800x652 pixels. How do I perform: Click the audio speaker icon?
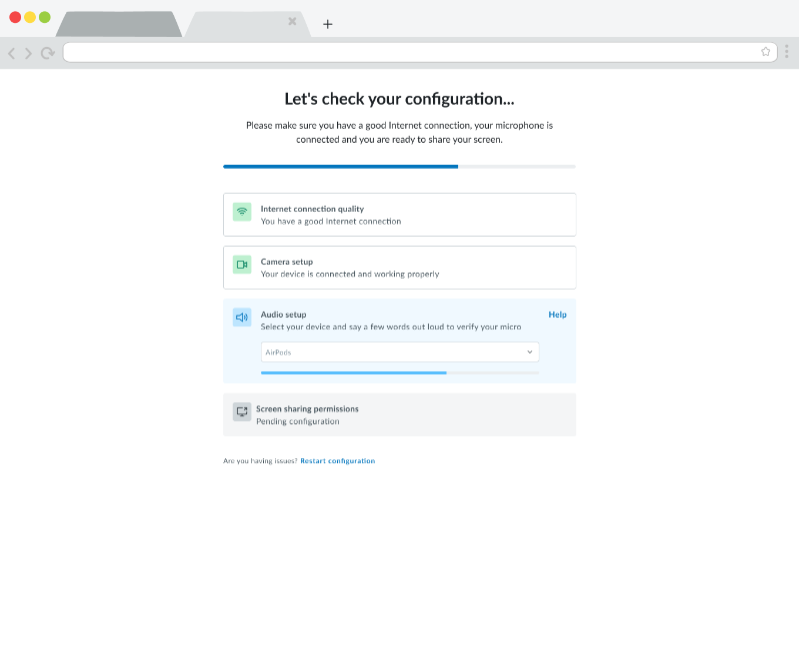(242, 317)
